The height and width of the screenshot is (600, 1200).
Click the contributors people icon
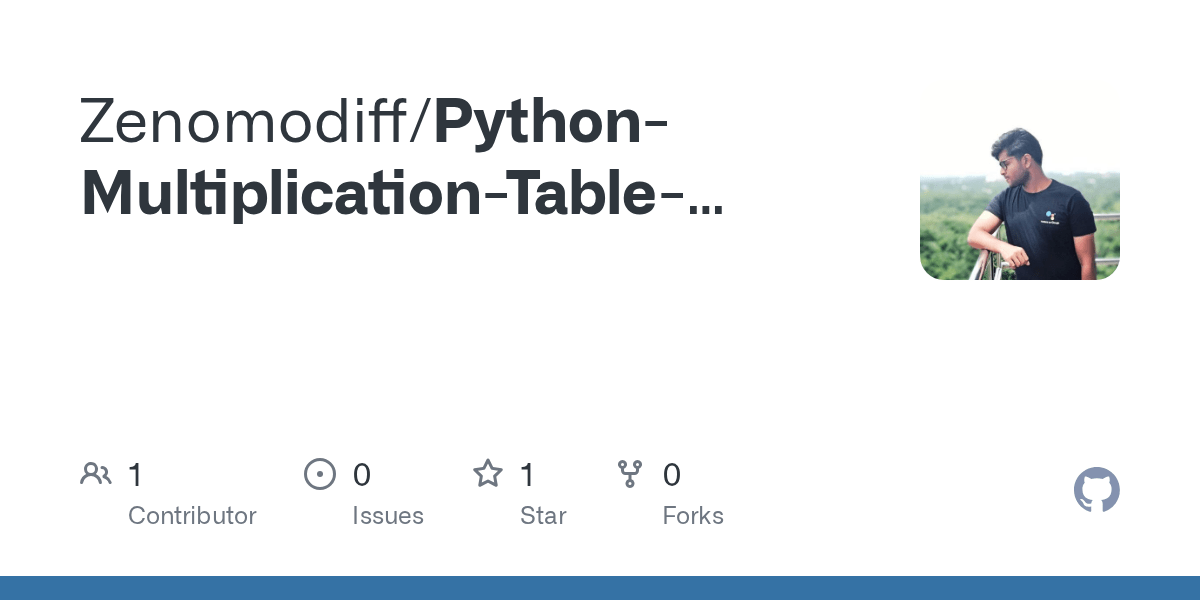96,474
